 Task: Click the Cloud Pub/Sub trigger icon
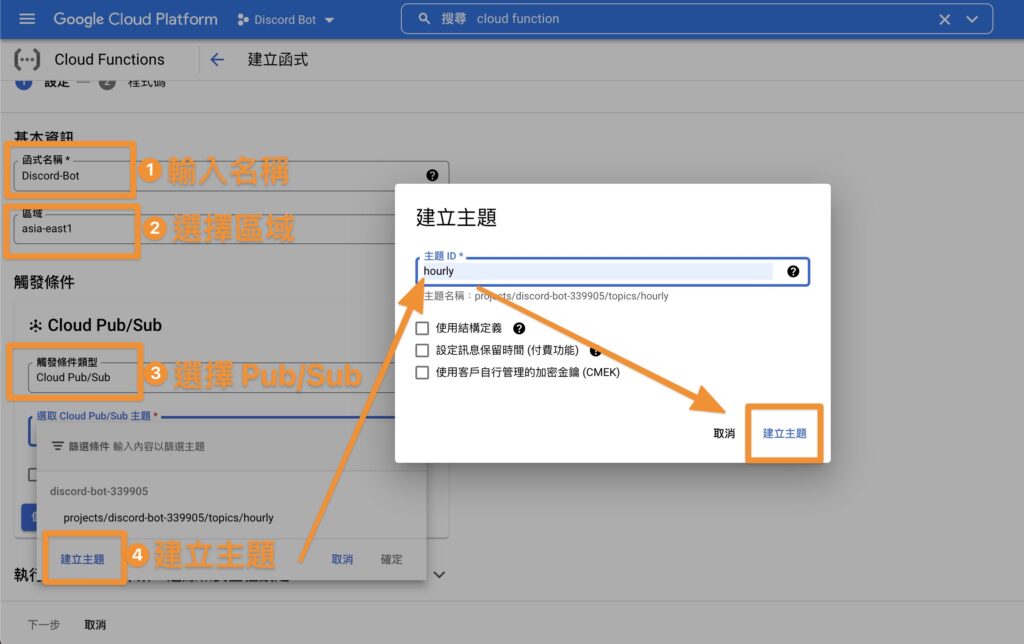tap(35, 325)
